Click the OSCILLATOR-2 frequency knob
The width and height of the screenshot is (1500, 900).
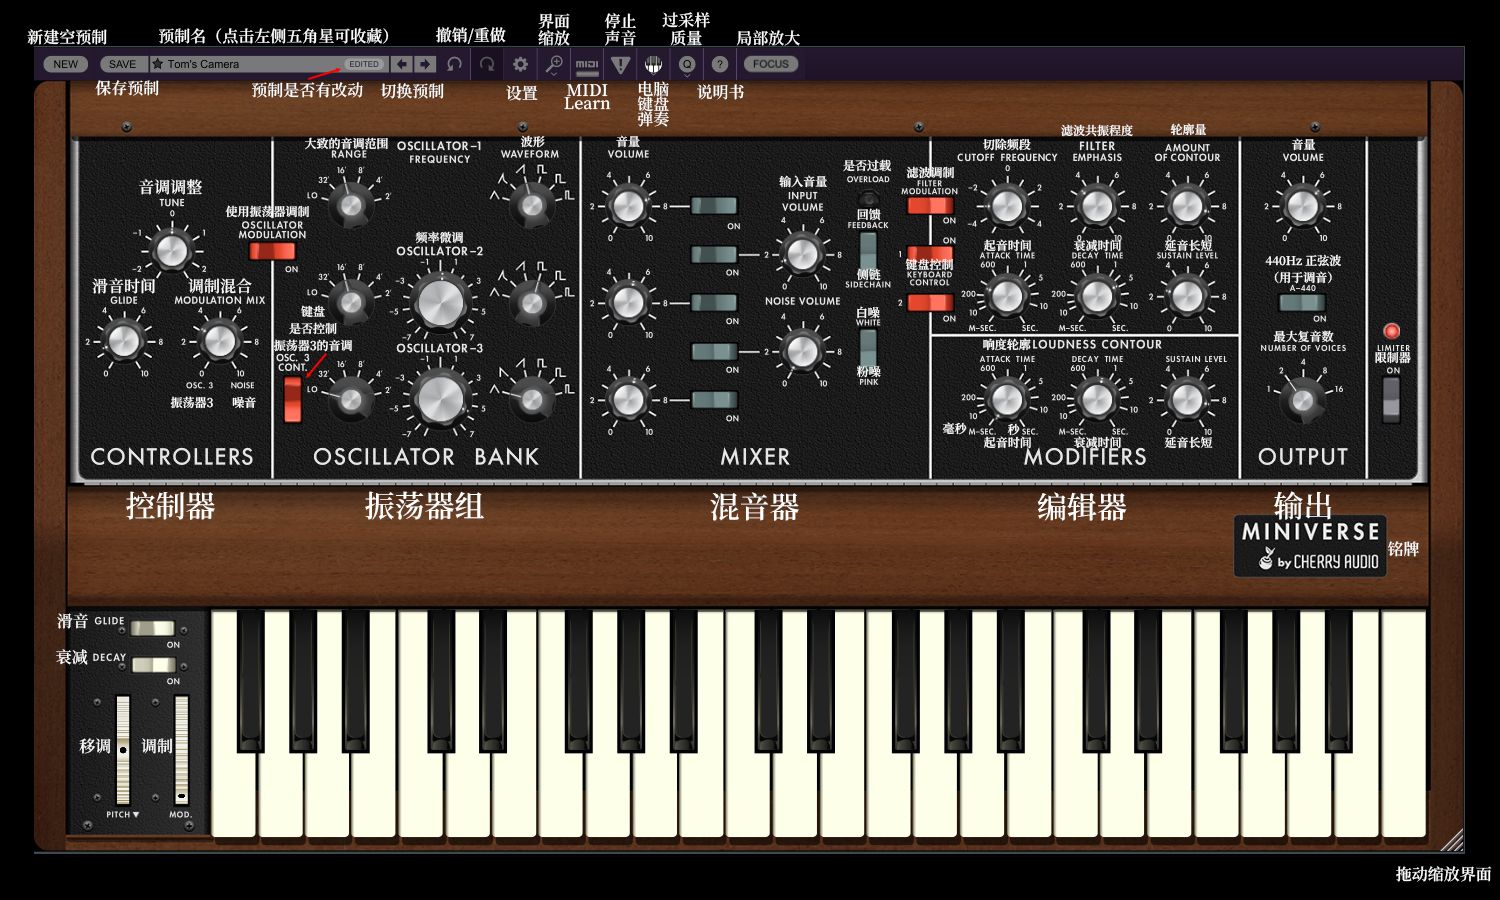point(440,303)
